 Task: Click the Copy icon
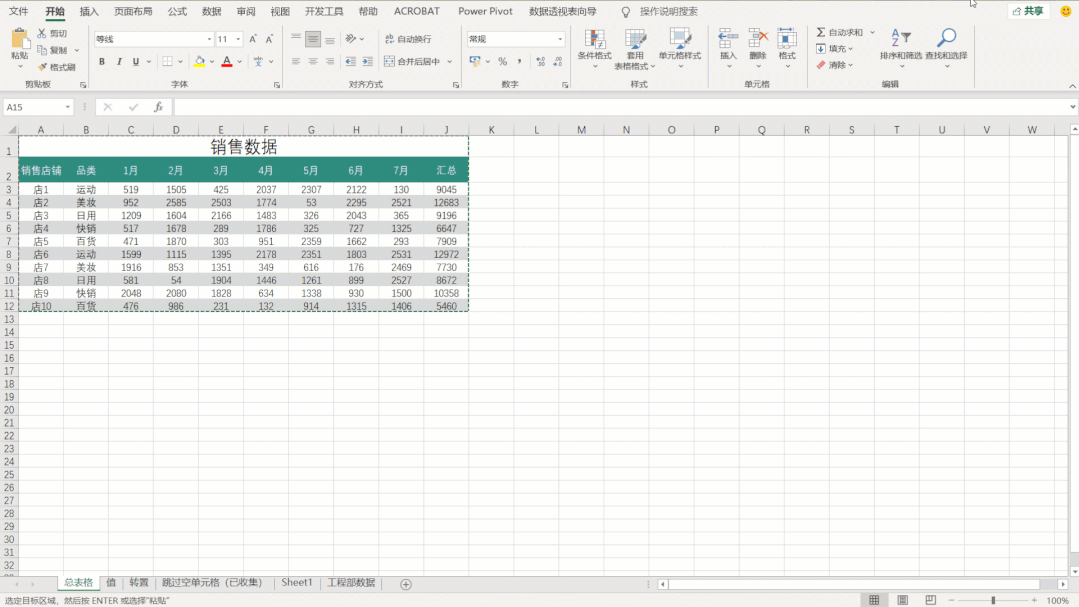pyautogui.click(x=42, y=50)
